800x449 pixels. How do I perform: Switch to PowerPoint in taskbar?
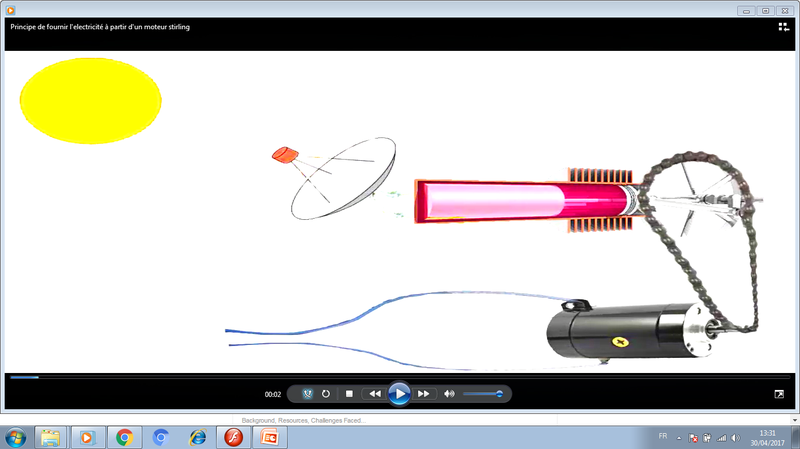coord(269,437)
